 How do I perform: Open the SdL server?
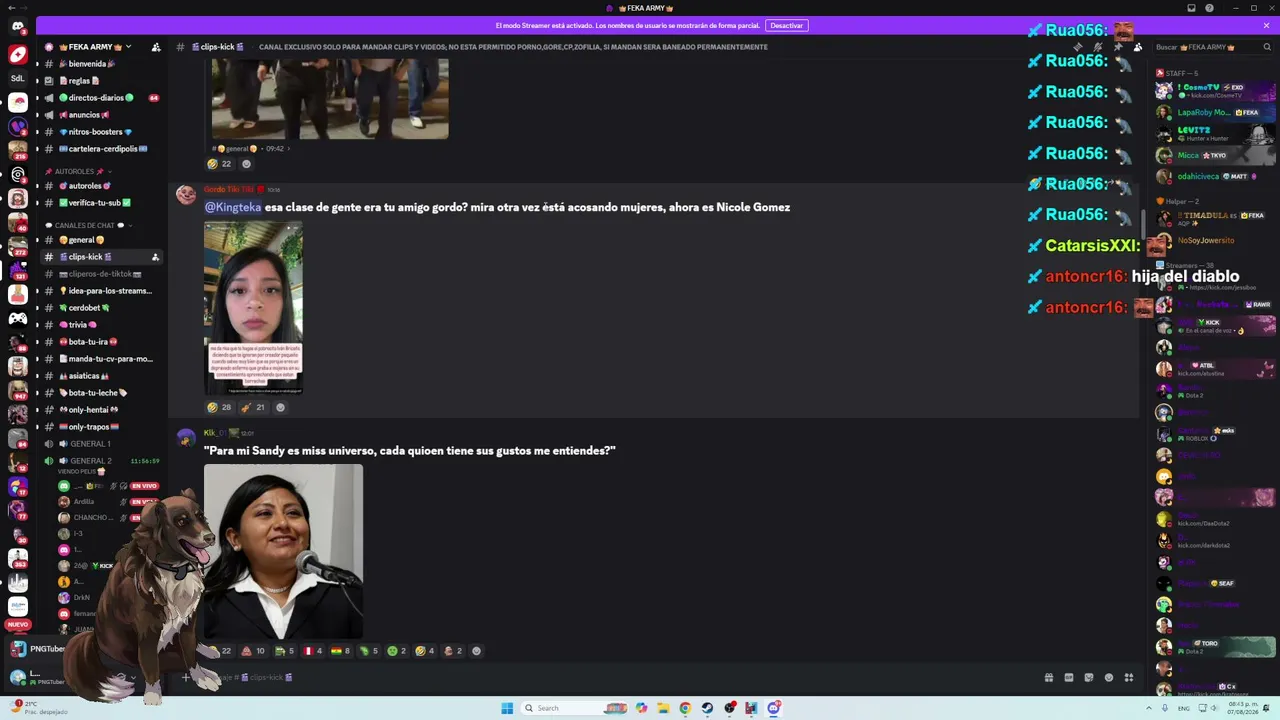click(x=17, y=77)
